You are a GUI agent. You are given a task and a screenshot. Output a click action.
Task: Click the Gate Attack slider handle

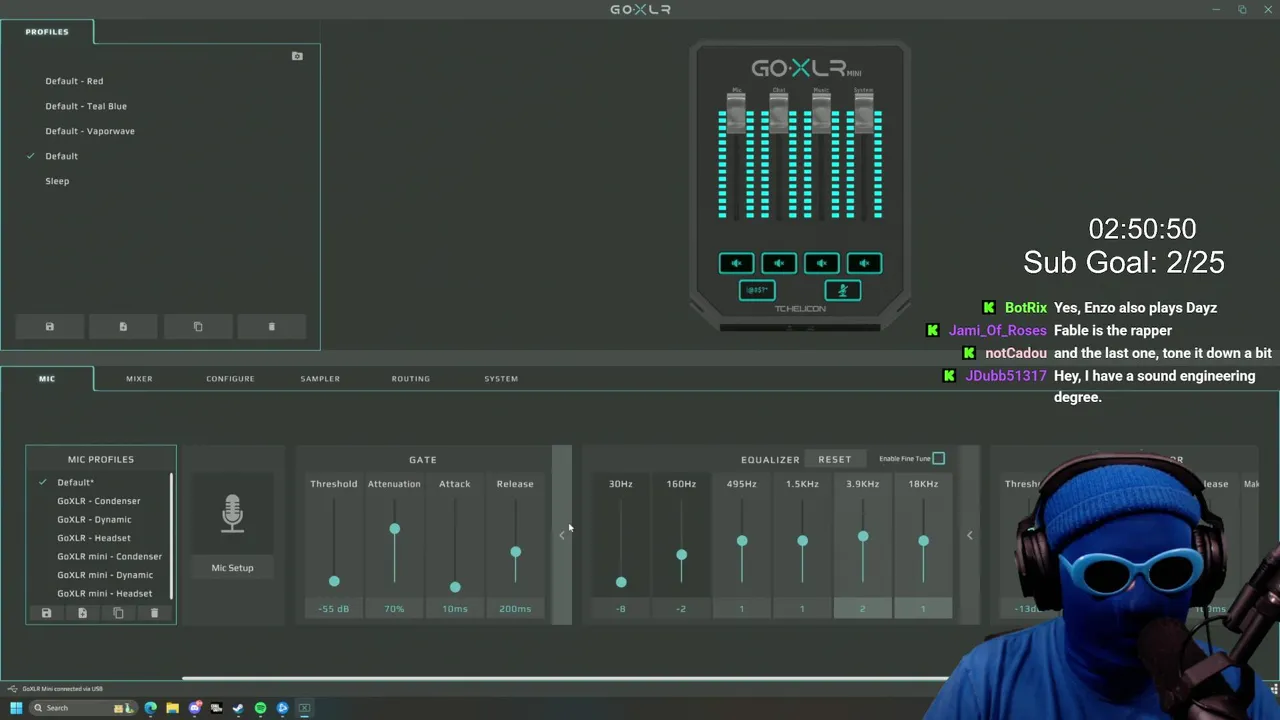point(455,587)
